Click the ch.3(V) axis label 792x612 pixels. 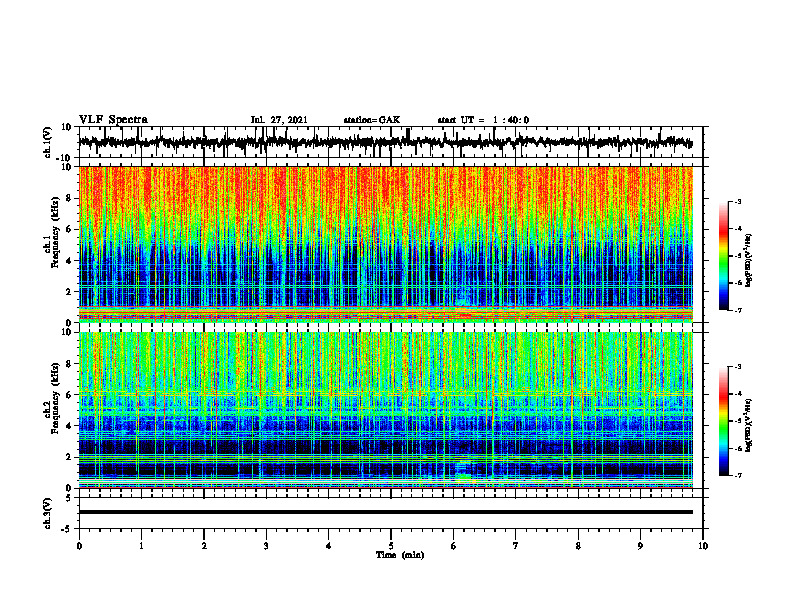point(48,513)
